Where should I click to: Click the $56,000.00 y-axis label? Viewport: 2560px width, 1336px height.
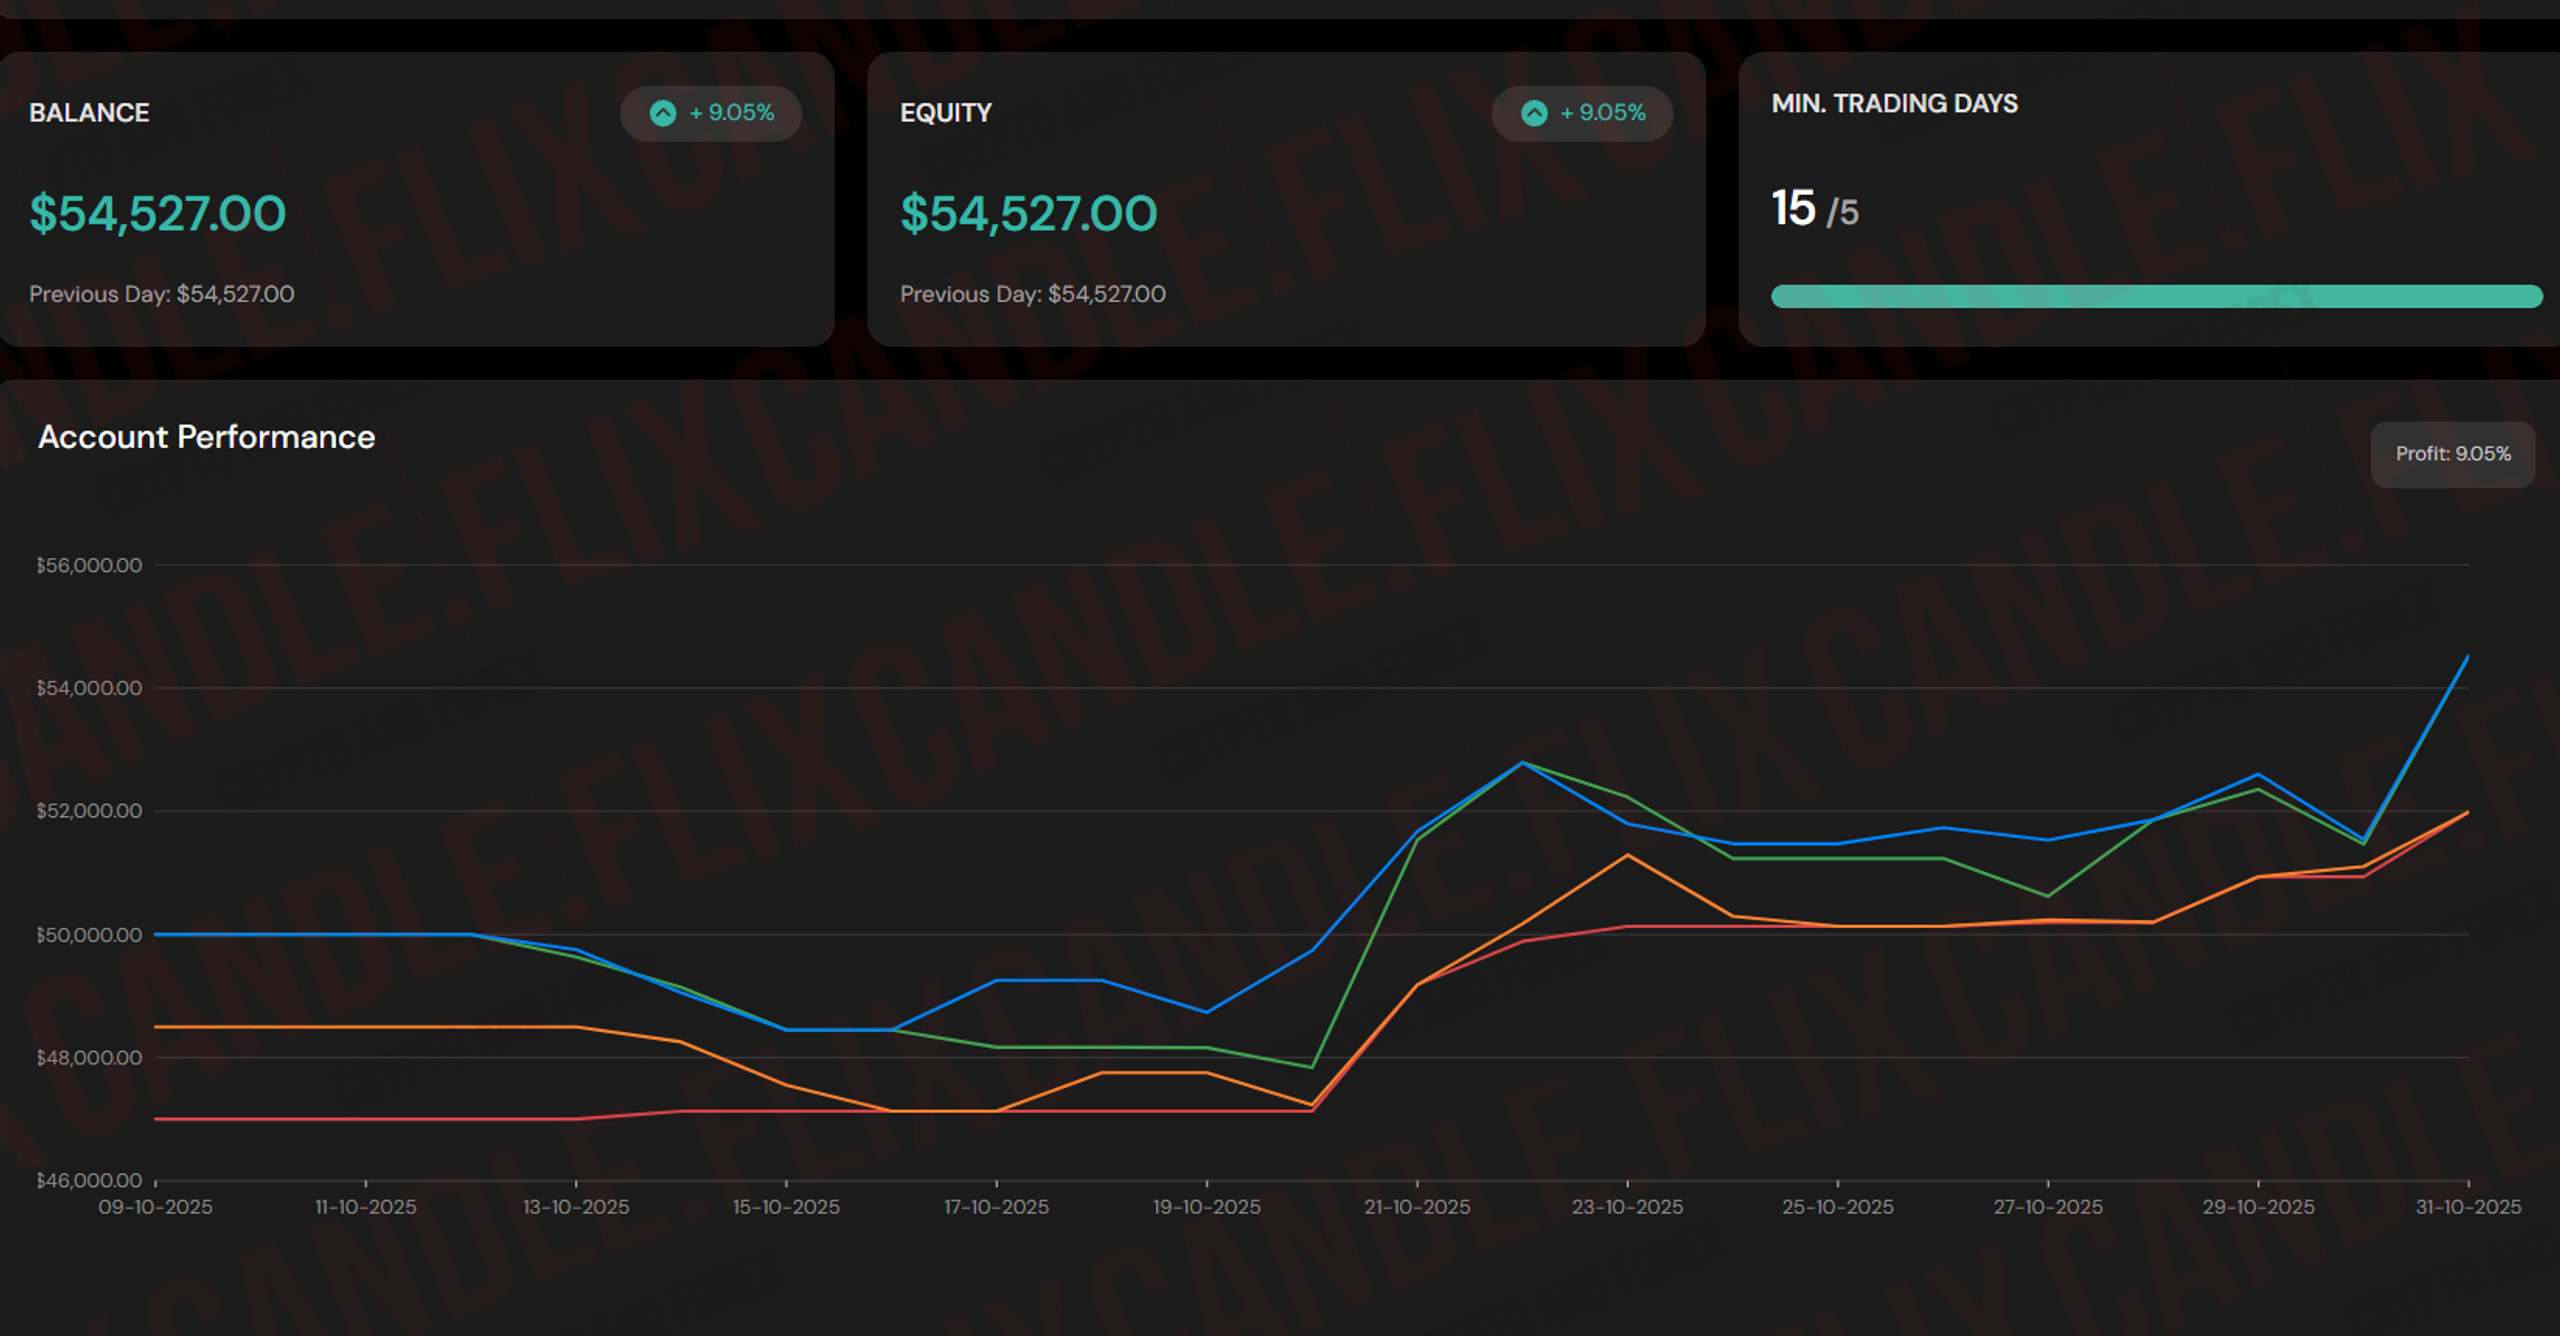[89, 565]
